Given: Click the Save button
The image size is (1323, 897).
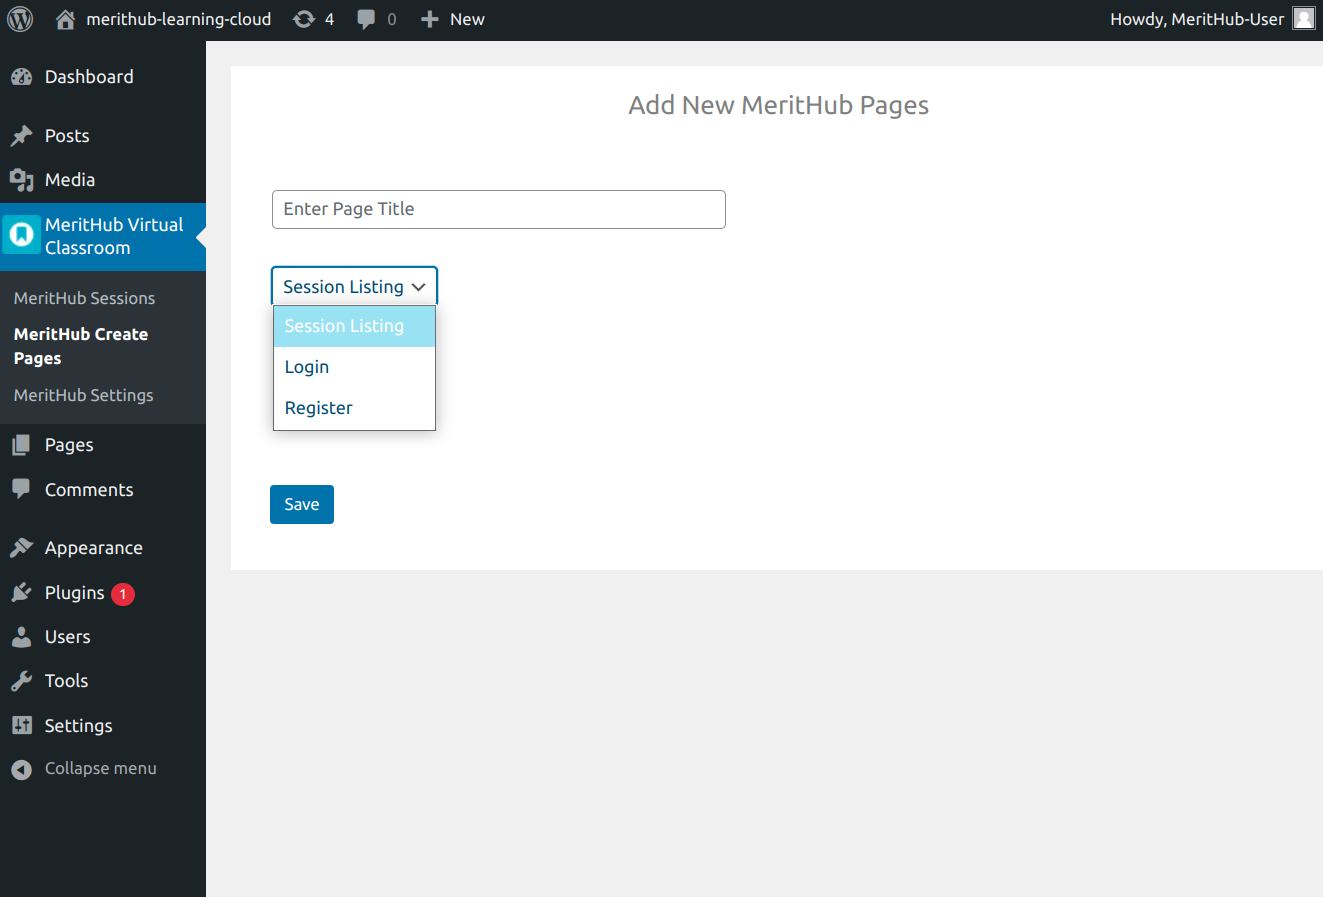Looking at the screenshot, I should (302, 504).
